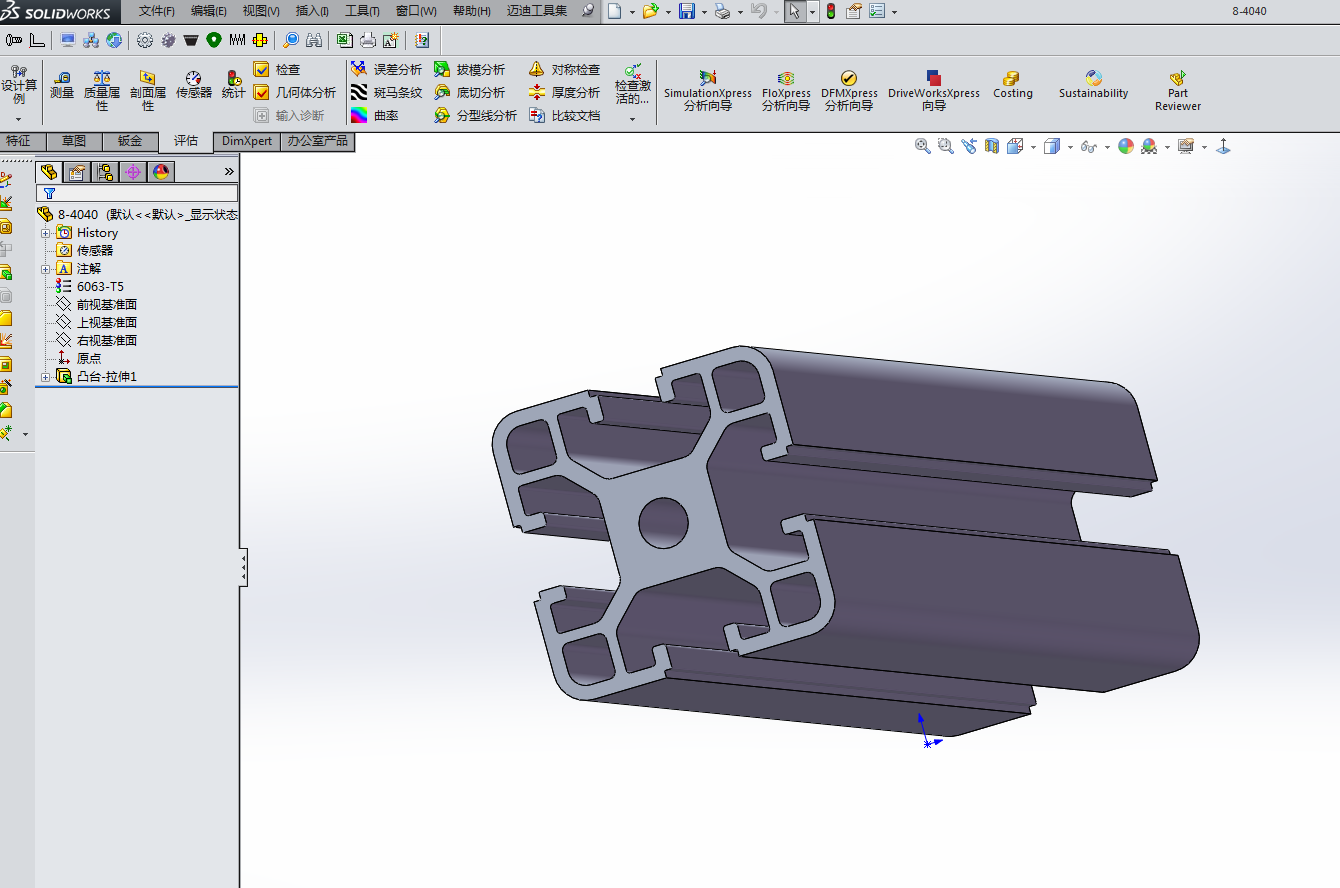Viewport: 1340px width, 888px height.
Task: Click the 传感器 sensor tool in ribbon
Action: click(x=194, y=85)
